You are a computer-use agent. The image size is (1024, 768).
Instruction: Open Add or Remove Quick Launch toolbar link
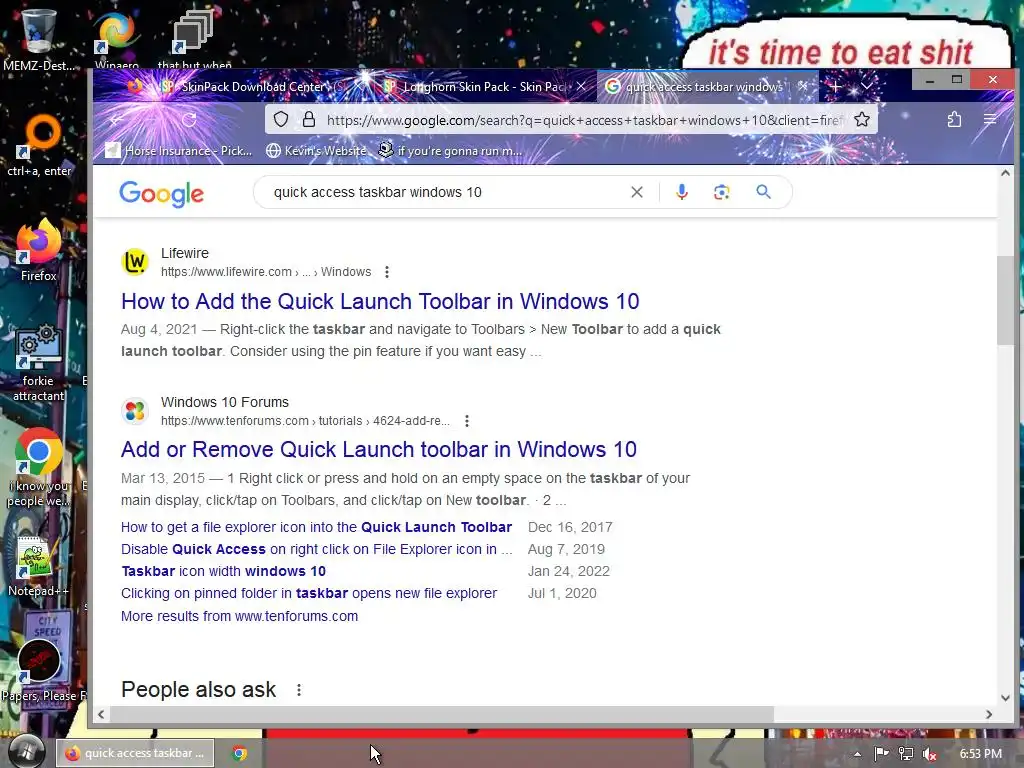(x=379, y=449)
